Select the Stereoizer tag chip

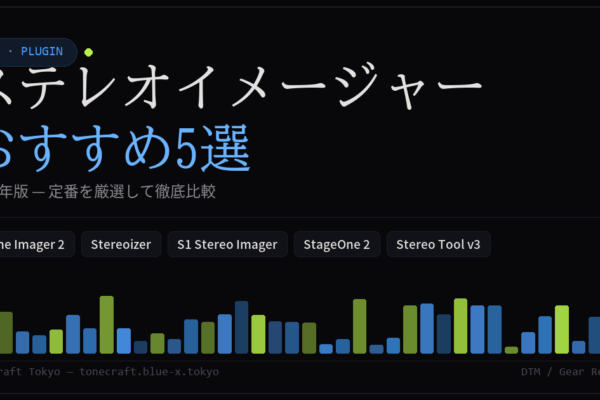click(121, 244)
